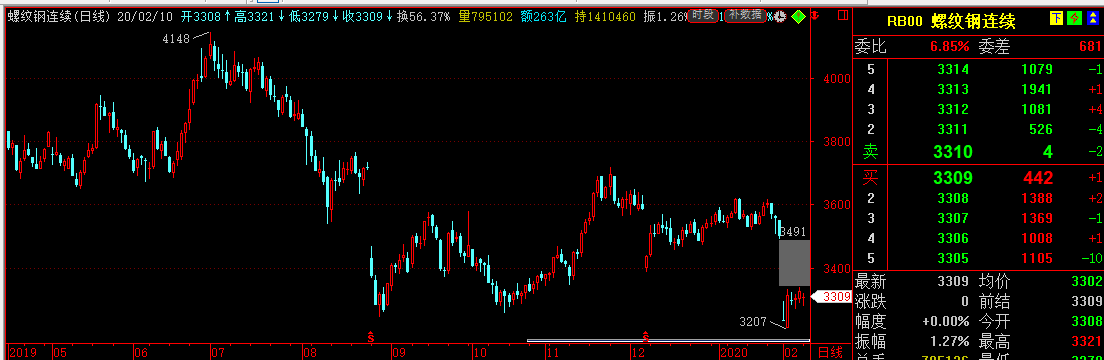Click the clock icon in chart header

(x=780, y=16)
